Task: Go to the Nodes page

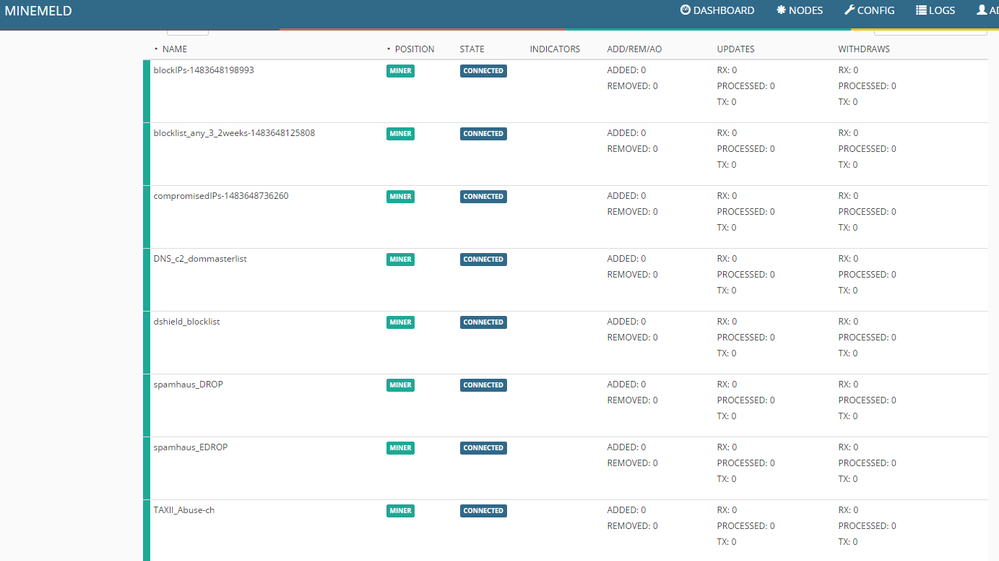Action: tap(800, 10)
